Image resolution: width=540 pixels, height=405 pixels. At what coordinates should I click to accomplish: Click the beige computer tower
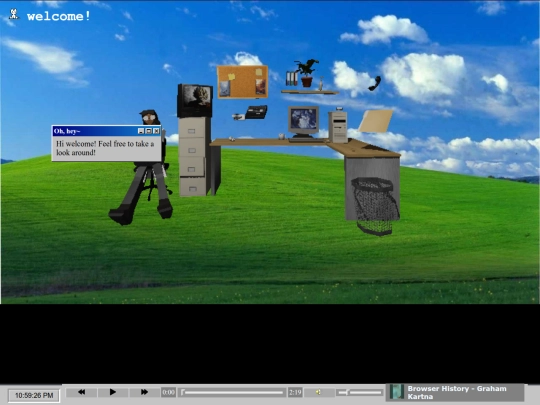pos(338,126)
